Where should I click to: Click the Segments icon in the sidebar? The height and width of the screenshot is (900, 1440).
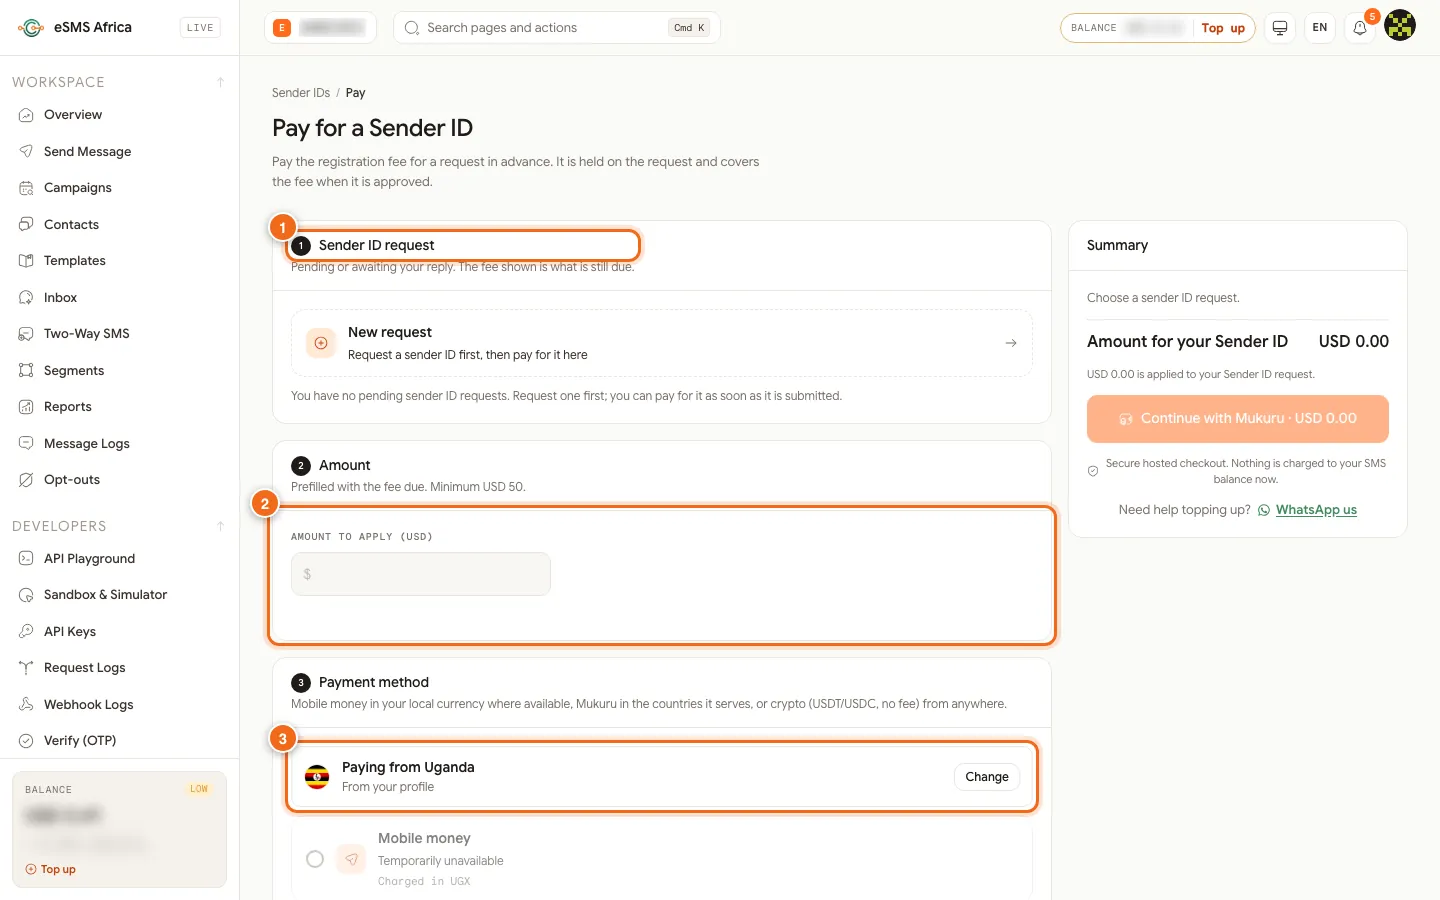[x=26, y=370]
